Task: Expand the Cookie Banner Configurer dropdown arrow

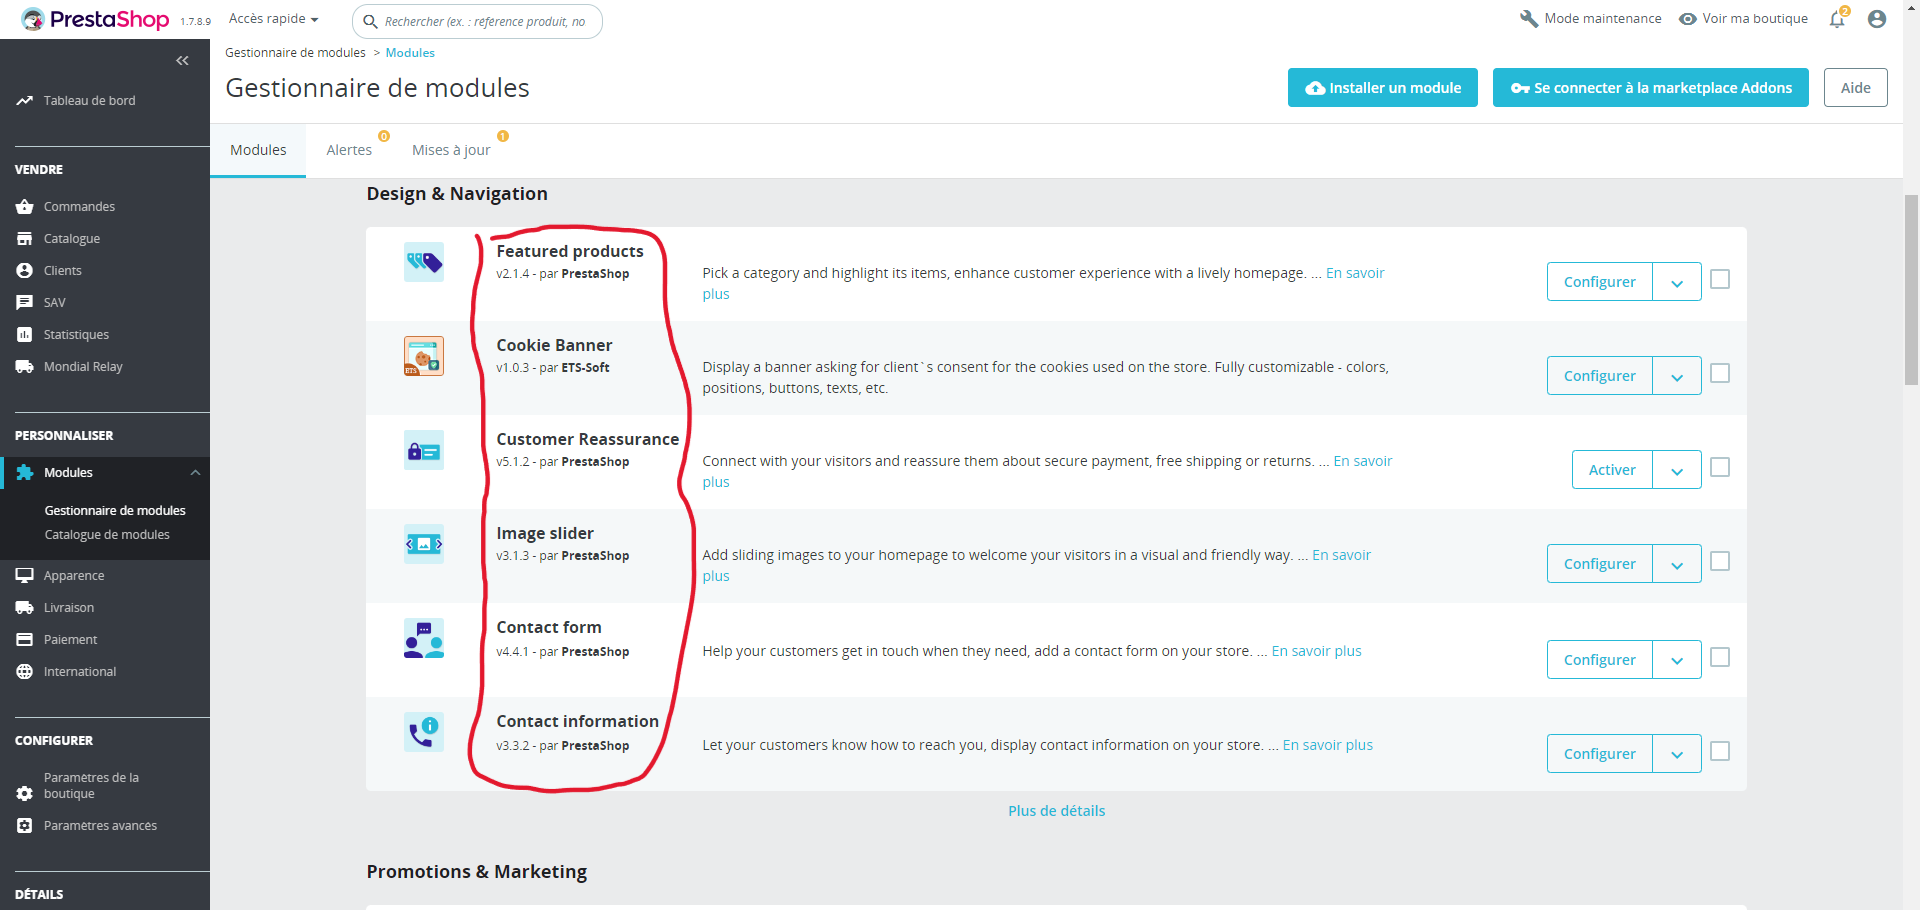Action: point(1677,376)
